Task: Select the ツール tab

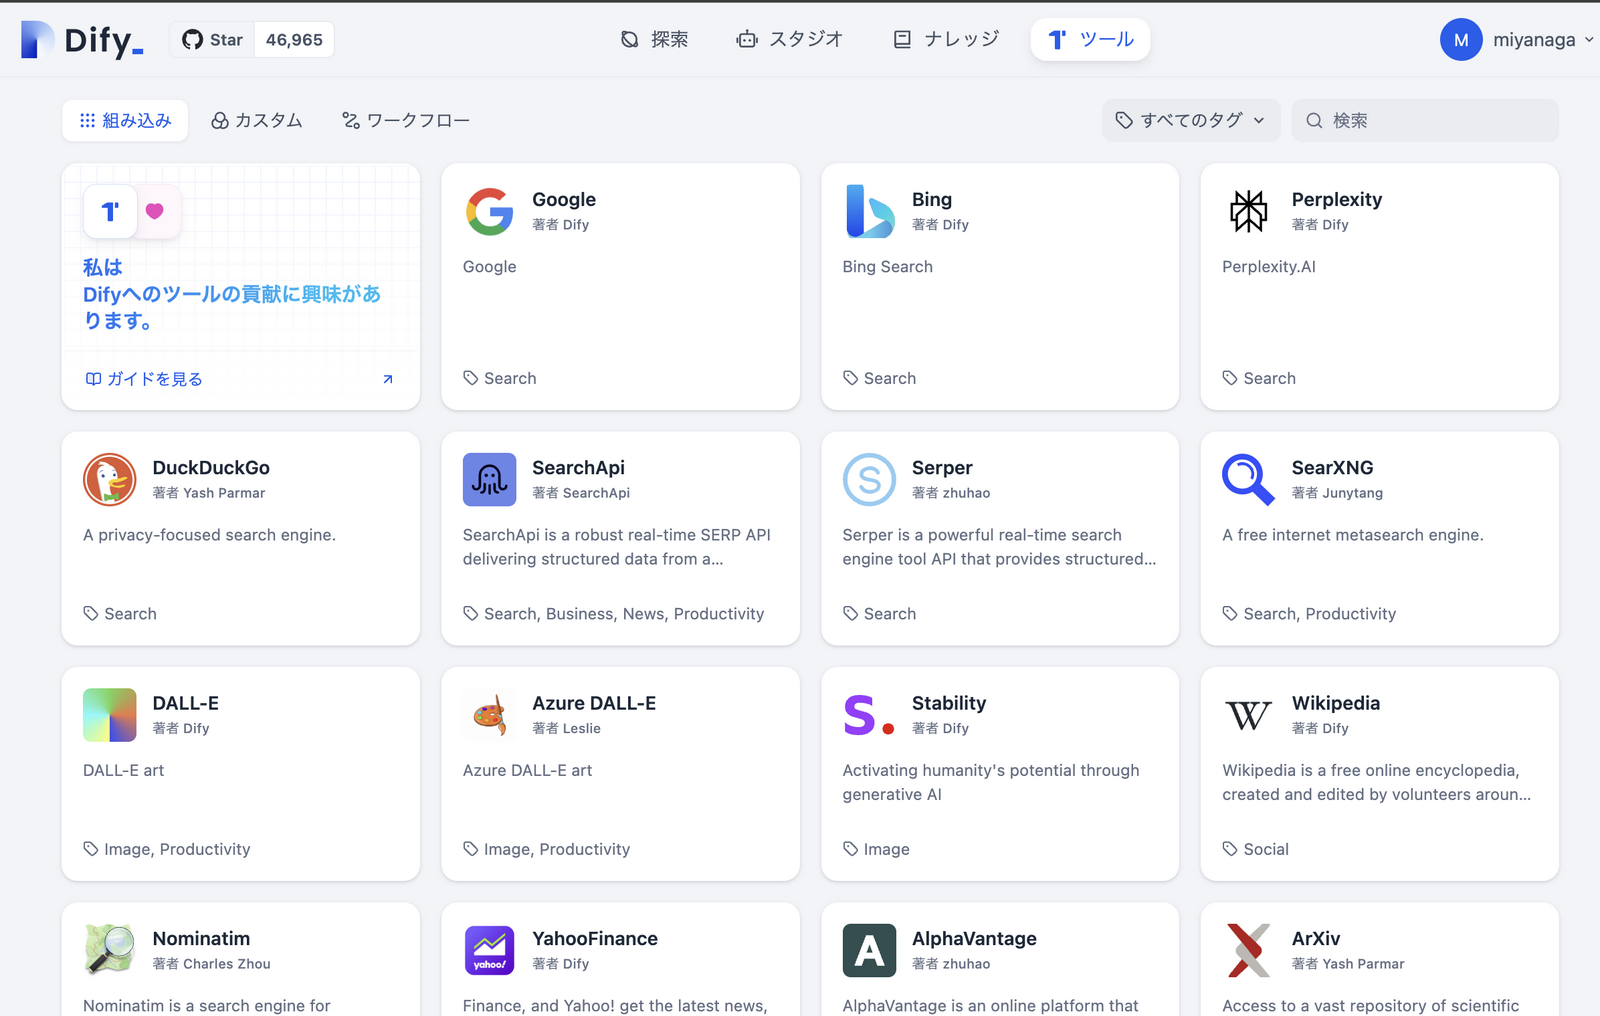Action: [x=1090, y=39]
